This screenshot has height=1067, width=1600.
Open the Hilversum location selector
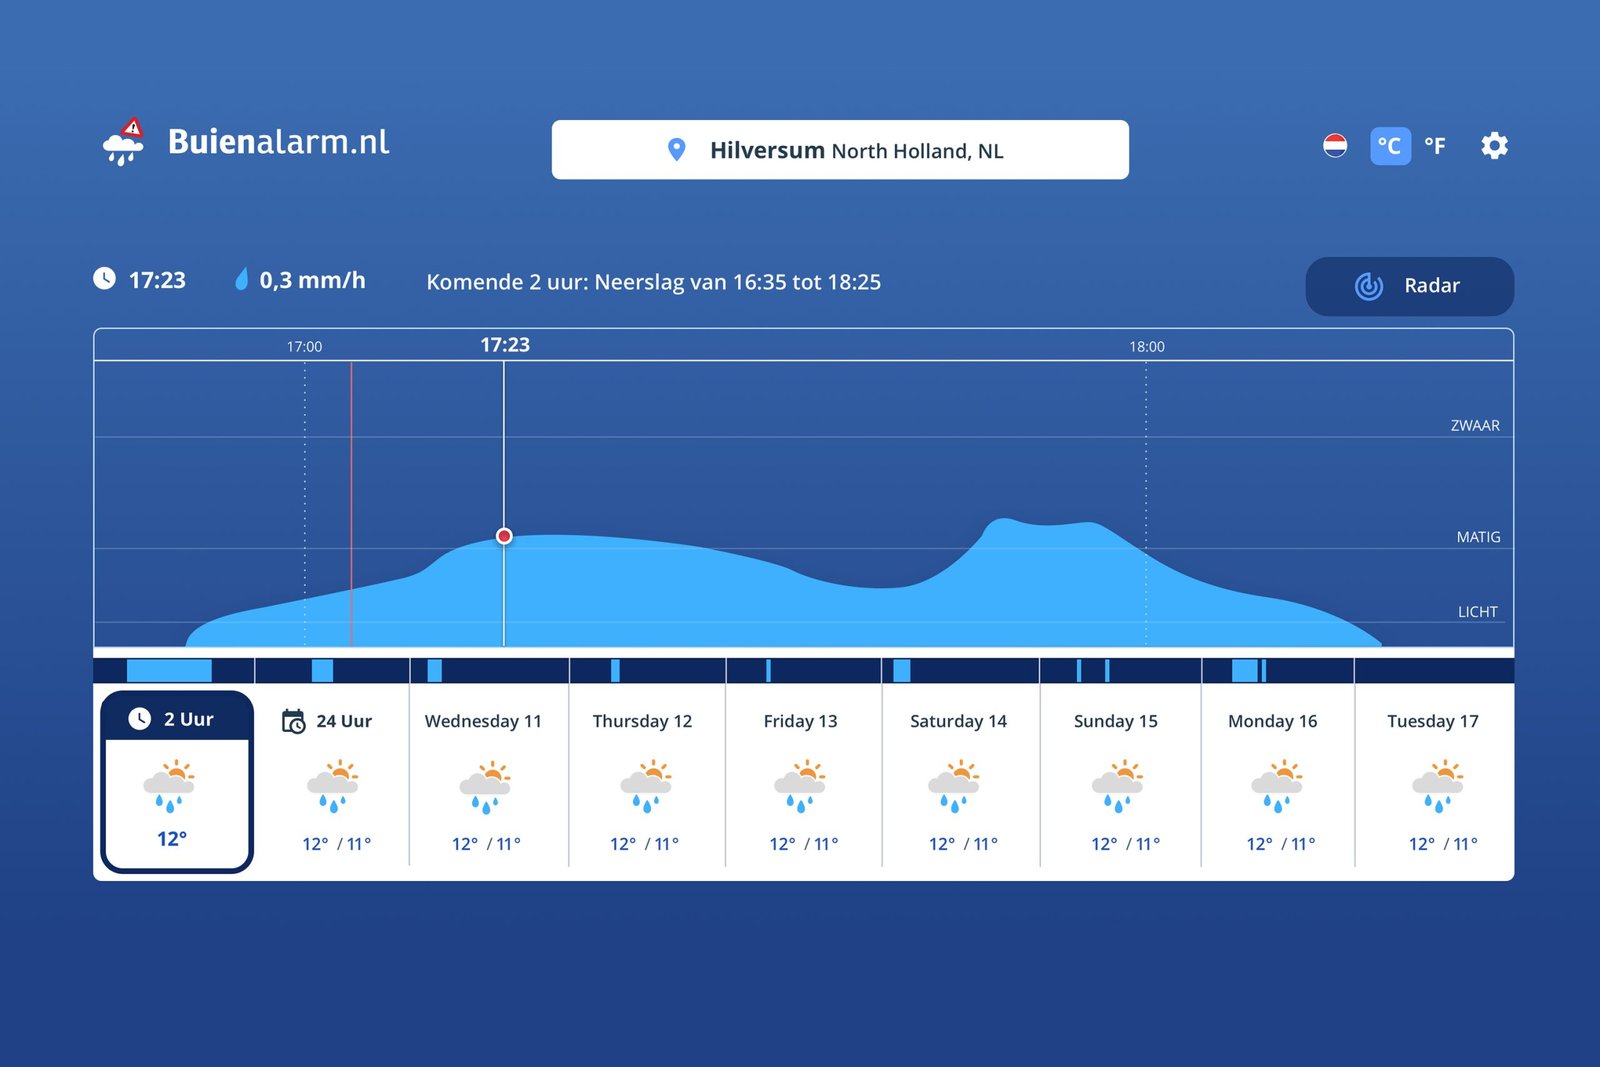(x=841, y=149)
